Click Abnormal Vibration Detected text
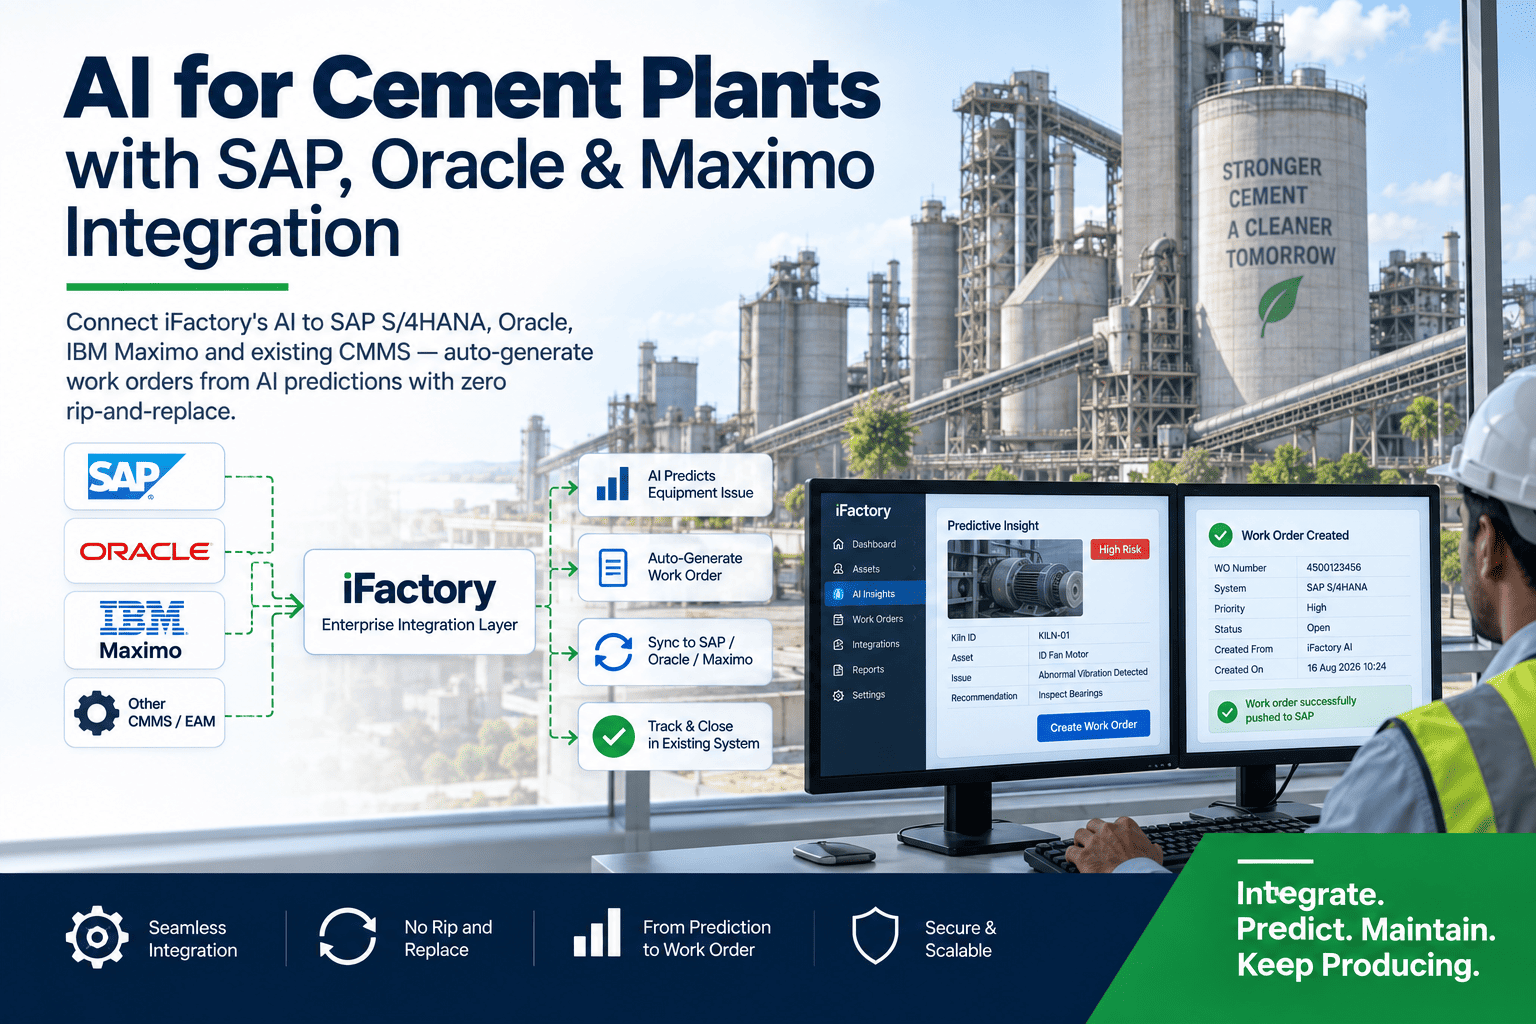1536x1024 pixels. (1093, 673)
